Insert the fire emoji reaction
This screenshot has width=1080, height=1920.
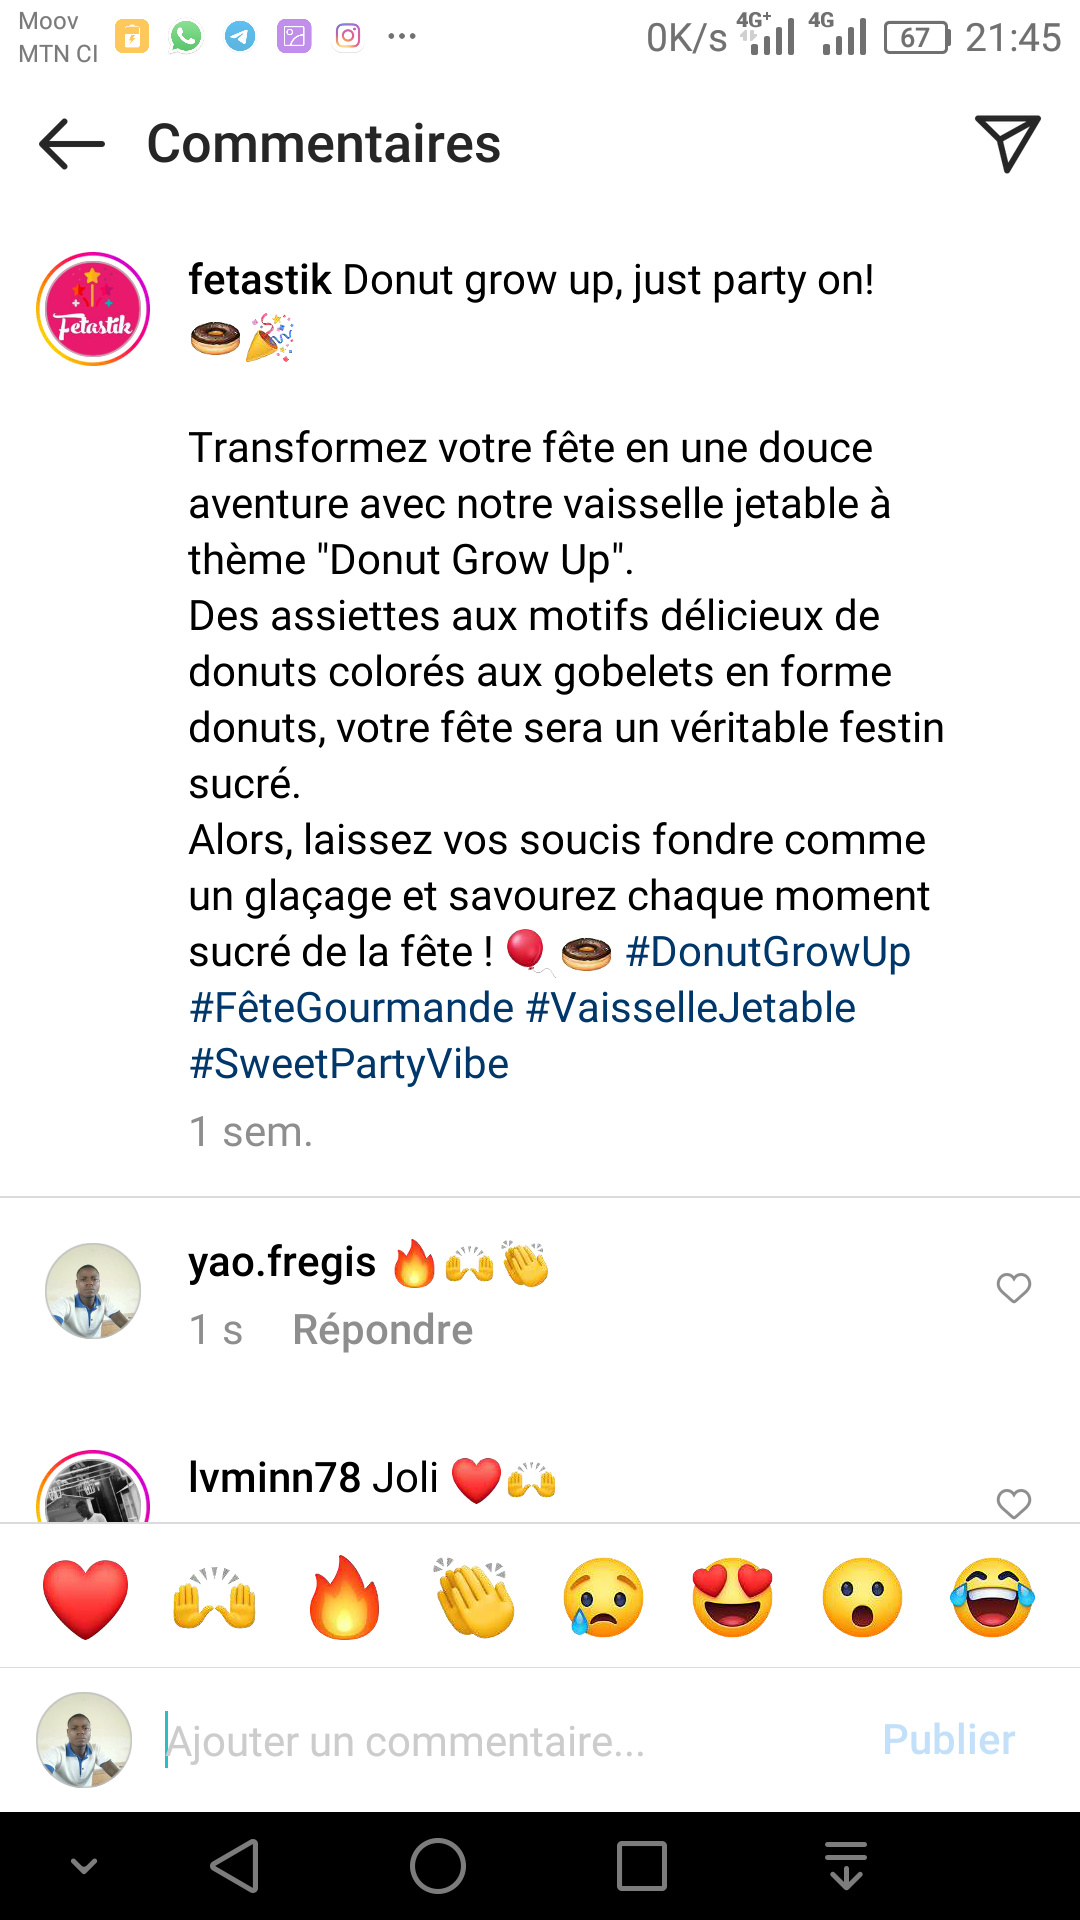pos(345,1598)
